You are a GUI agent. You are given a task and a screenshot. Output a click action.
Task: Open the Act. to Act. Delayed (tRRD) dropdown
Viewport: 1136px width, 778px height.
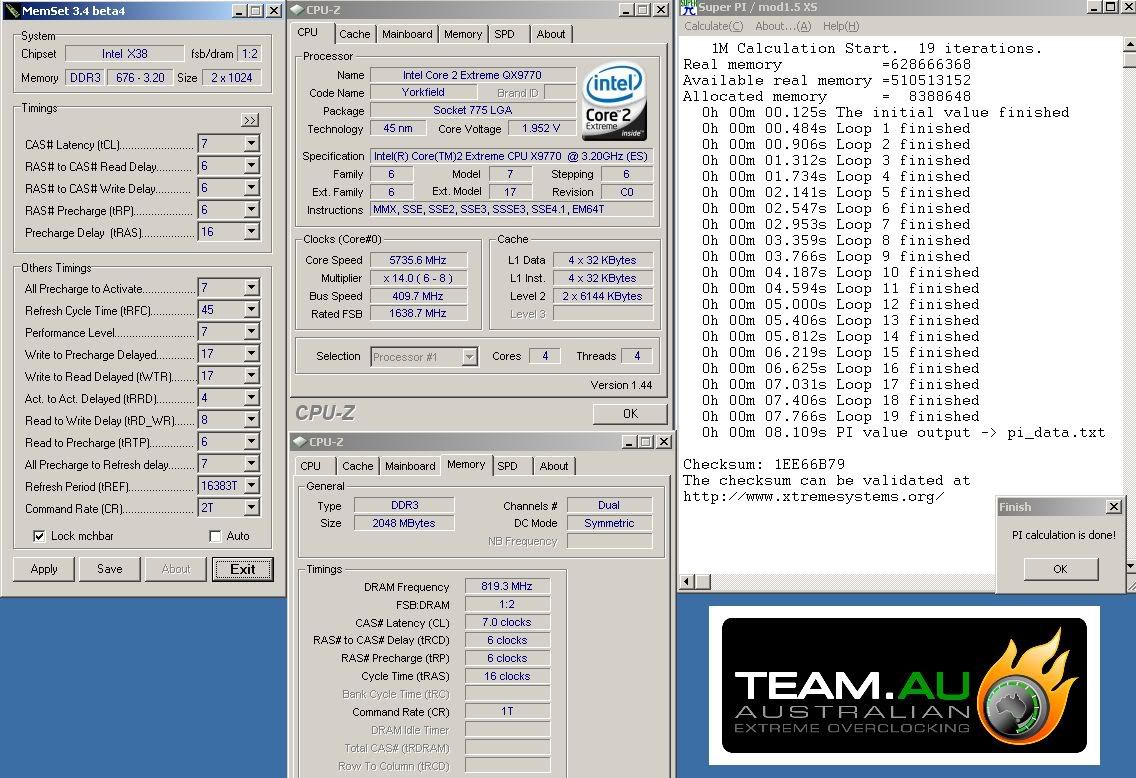(251, 398)
